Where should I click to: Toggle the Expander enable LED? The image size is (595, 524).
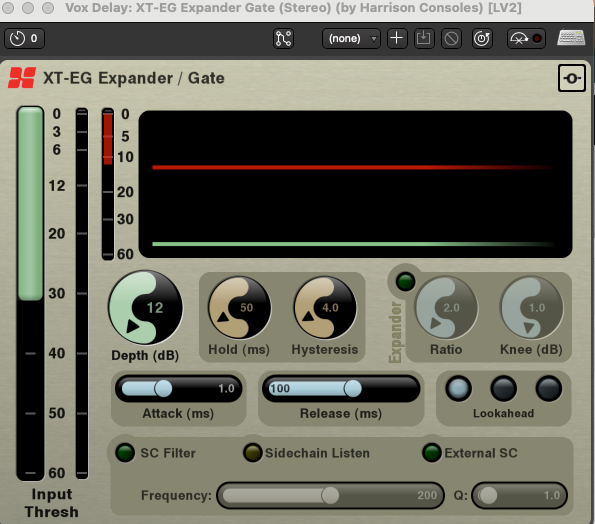[405, 282]
